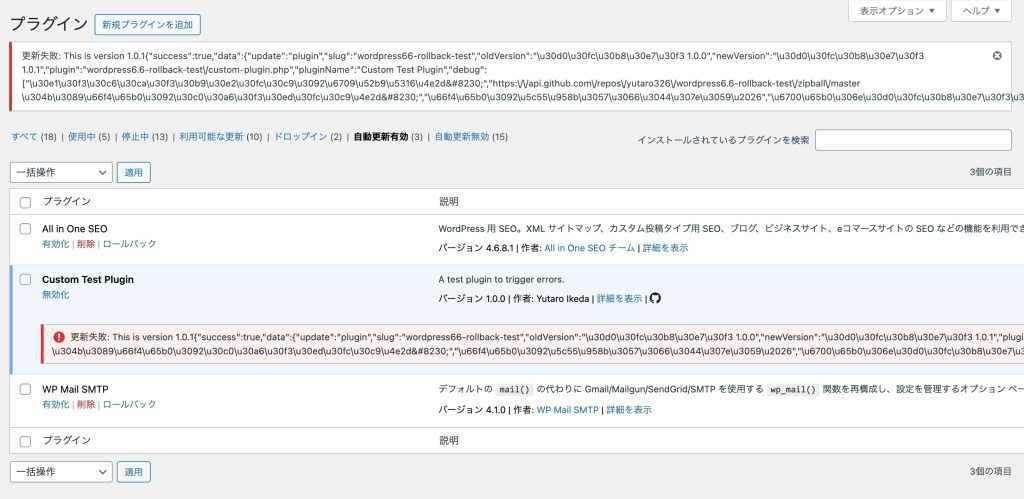This screenshot has height=499, width=1024.
Task: Click 削除 under WP Mail SMTP
Action: 86,404
